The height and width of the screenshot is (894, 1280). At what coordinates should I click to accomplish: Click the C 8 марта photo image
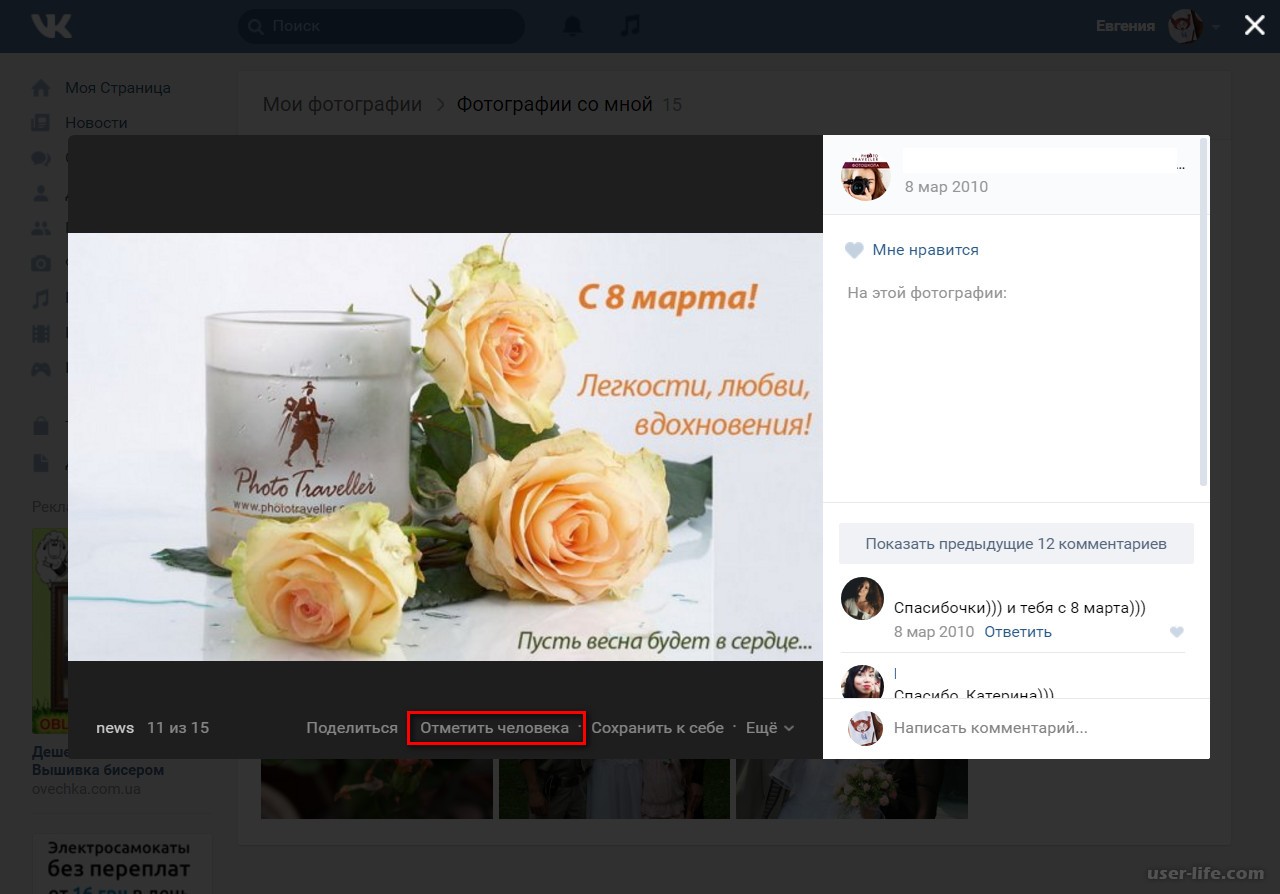tap(445, 447)
